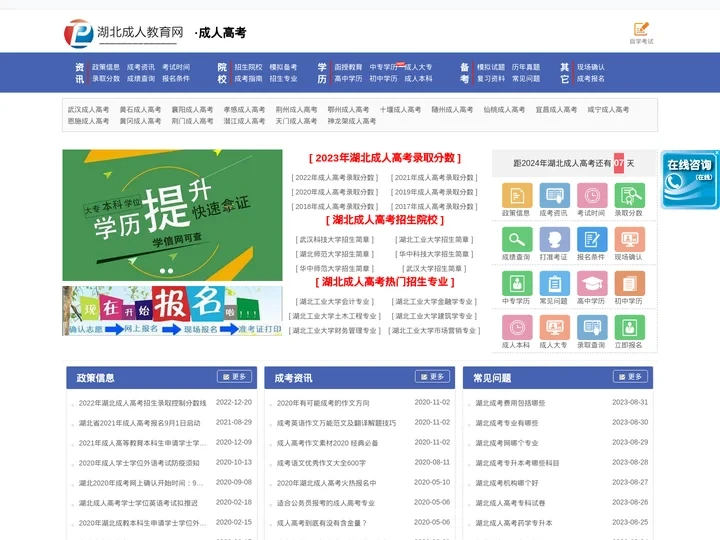Select the 成绩查询 magnifier icon
Screen dimensions: 720x540
pyautogui.click(x=516, y=240)
